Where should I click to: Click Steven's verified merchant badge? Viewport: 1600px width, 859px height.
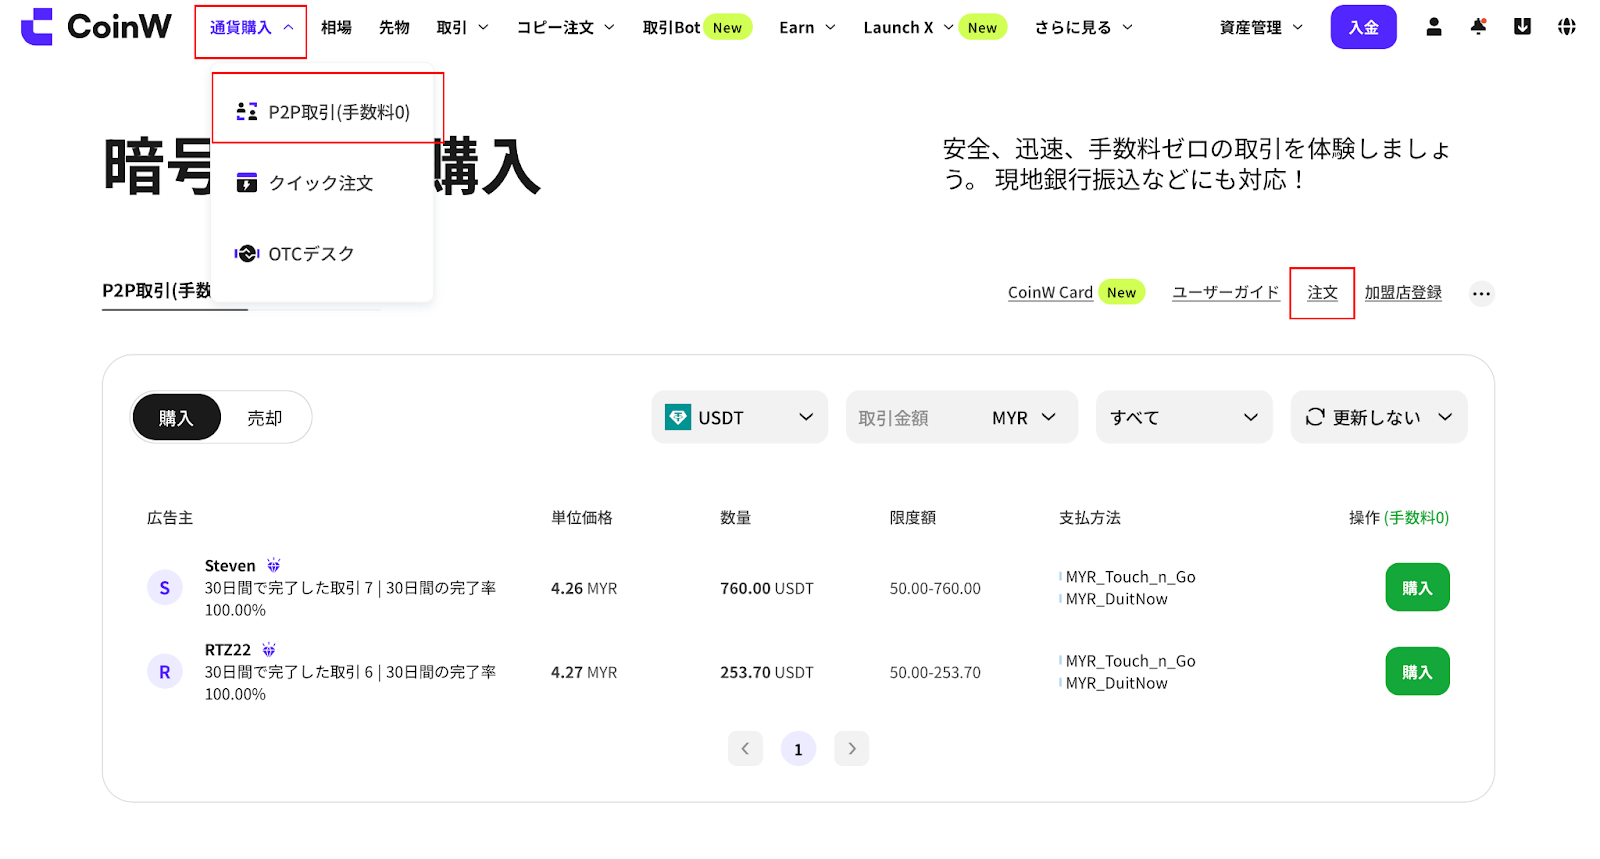(273, 565)
